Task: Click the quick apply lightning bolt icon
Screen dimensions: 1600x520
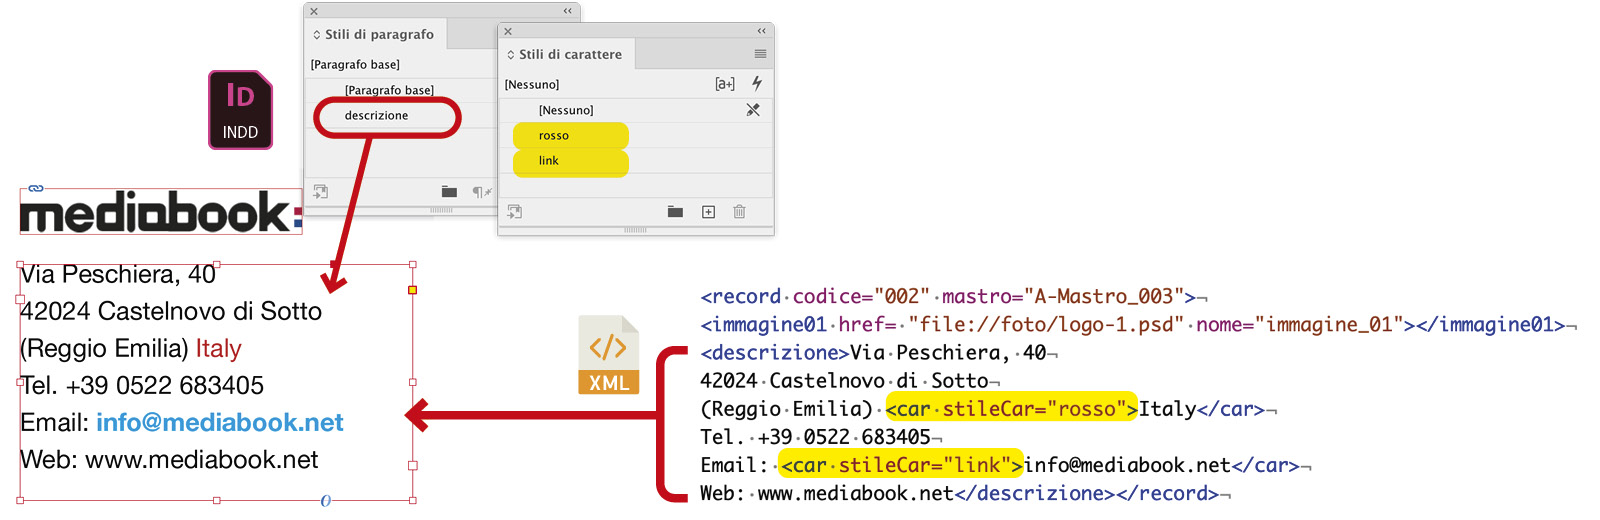Action: pos(757,84)
